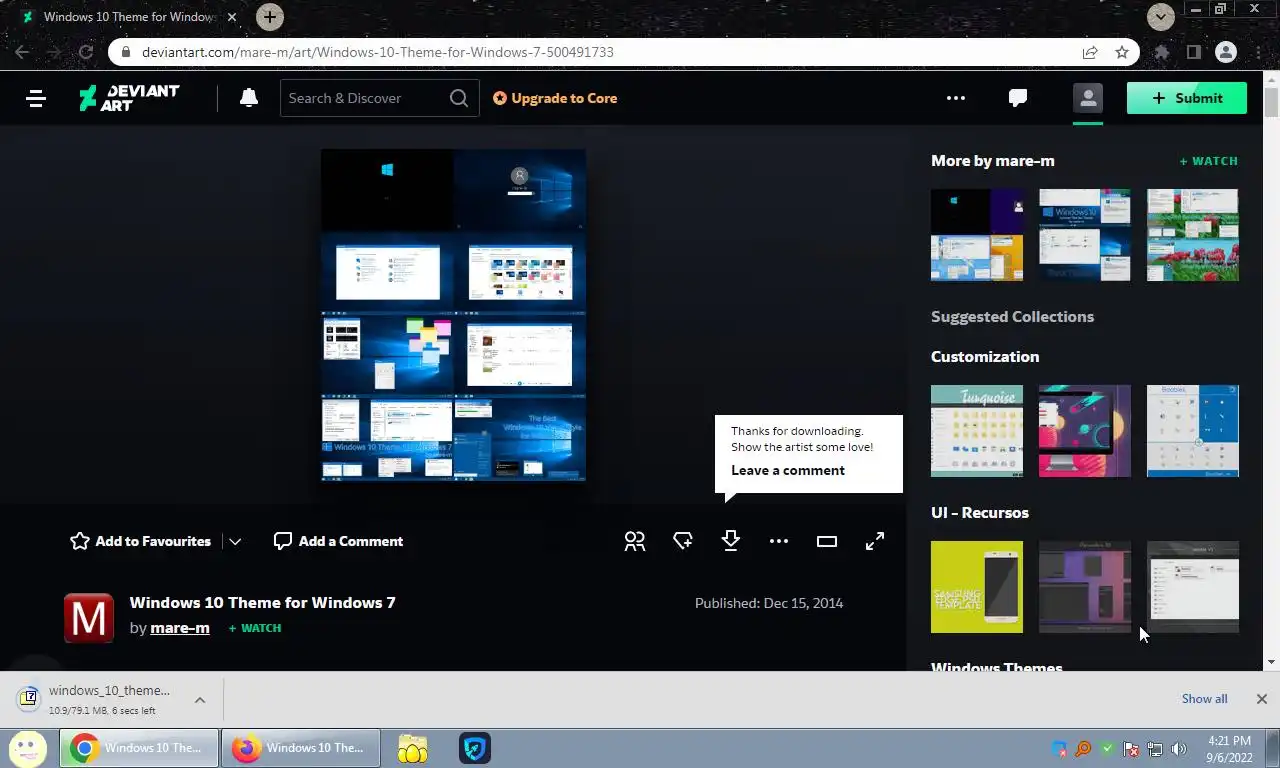Open first More by mare-m thumbnail
Screen dimensions: 1280x768
pos(977,235)
